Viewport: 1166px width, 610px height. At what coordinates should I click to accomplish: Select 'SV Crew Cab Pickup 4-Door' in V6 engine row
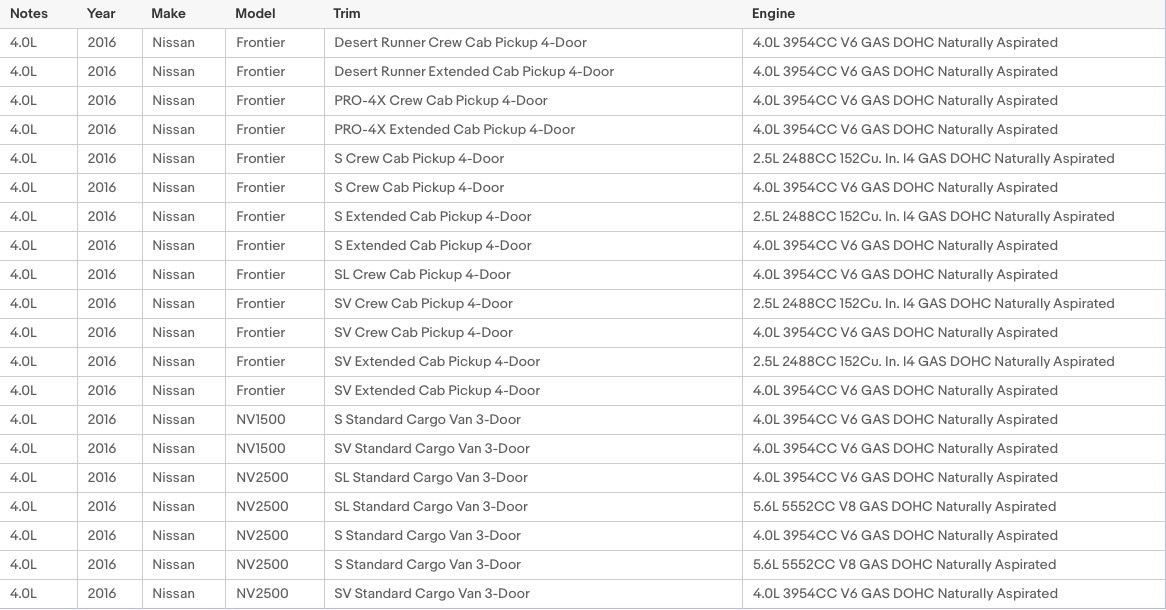423,333
